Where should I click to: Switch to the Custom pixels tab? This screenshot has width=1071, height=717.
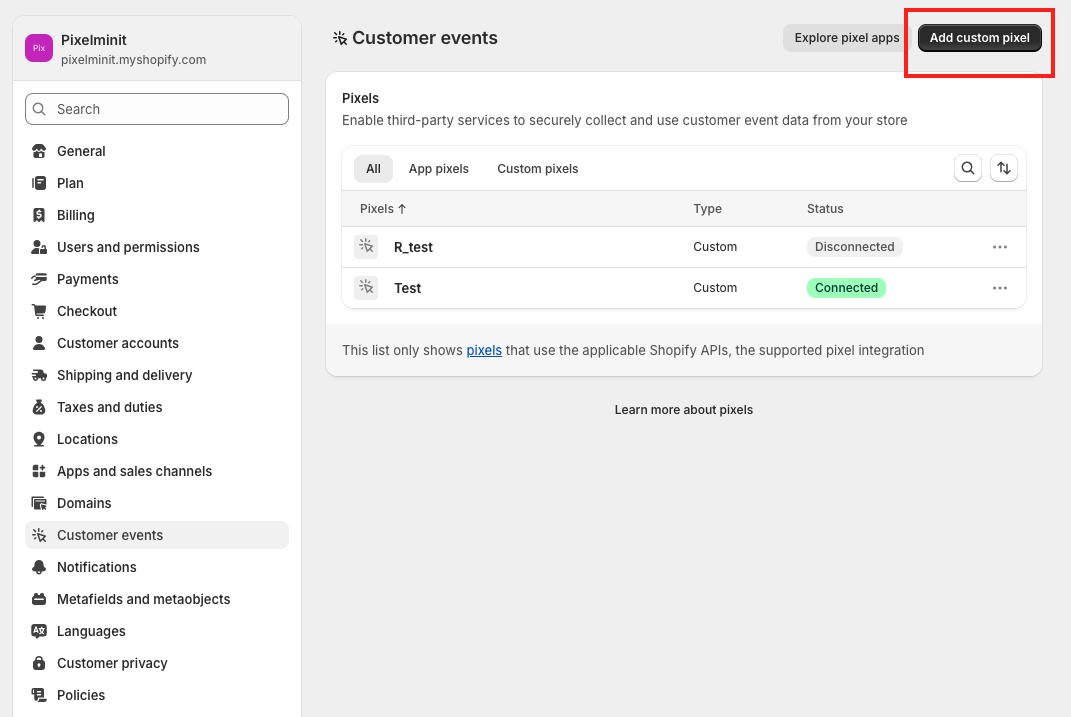coord(538,169)
